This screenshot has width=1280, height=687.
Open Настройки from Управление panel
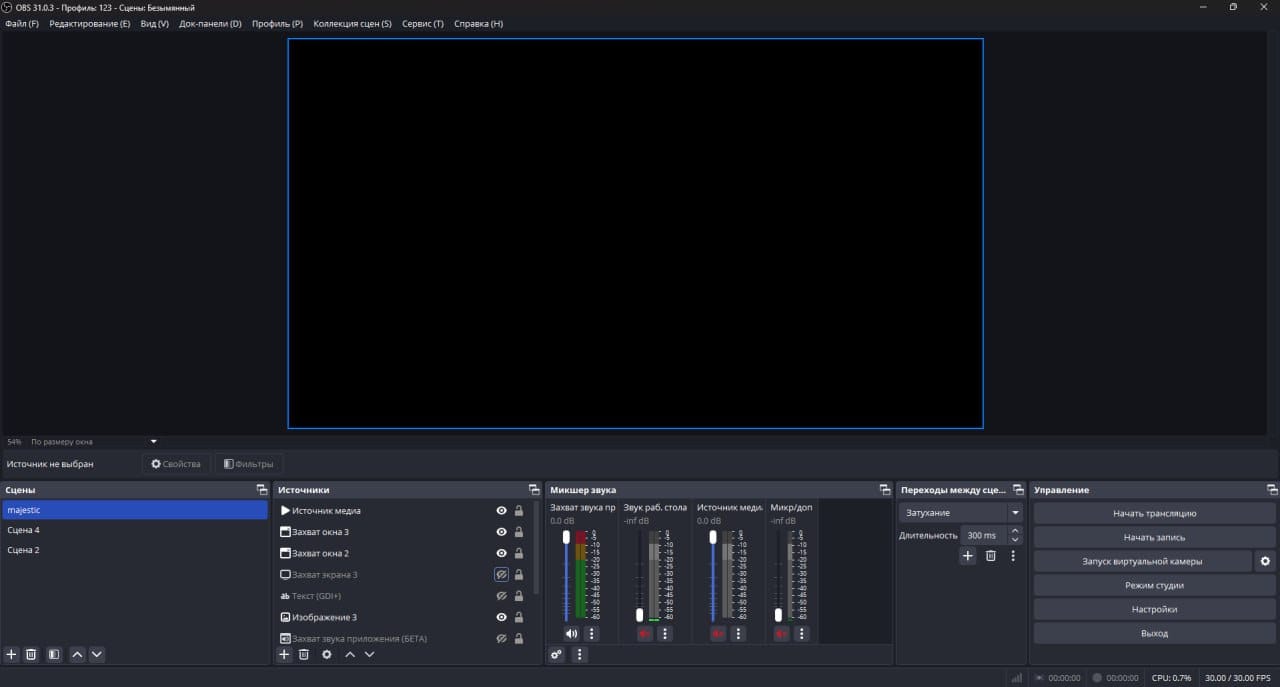point(1154,609)
